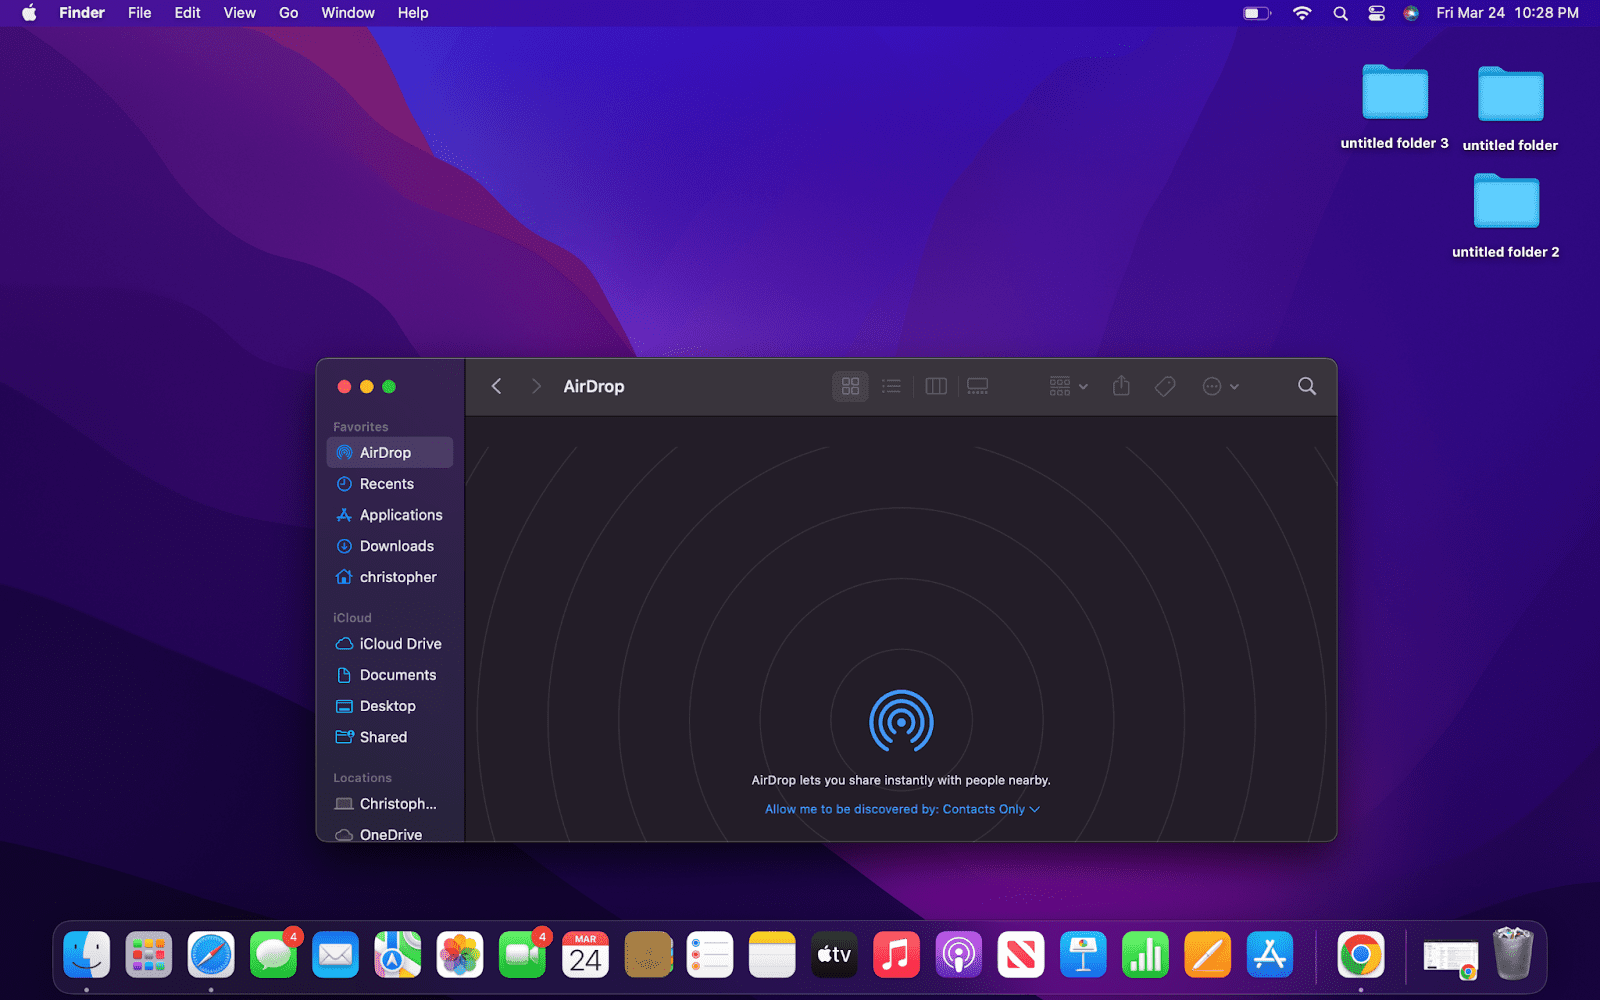1600x1000 pixels.
Task: Open Mail from the Dock
Action: click(335, 955)
